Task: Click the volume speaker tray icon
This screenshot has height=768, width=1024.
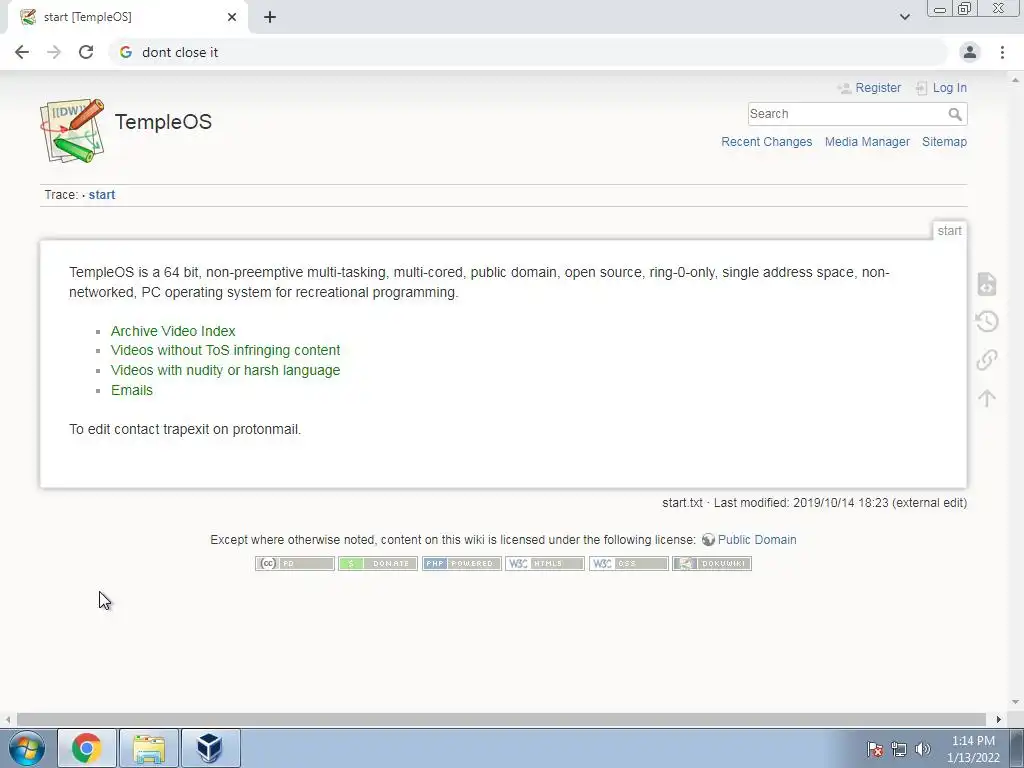Action: [922, 749]
